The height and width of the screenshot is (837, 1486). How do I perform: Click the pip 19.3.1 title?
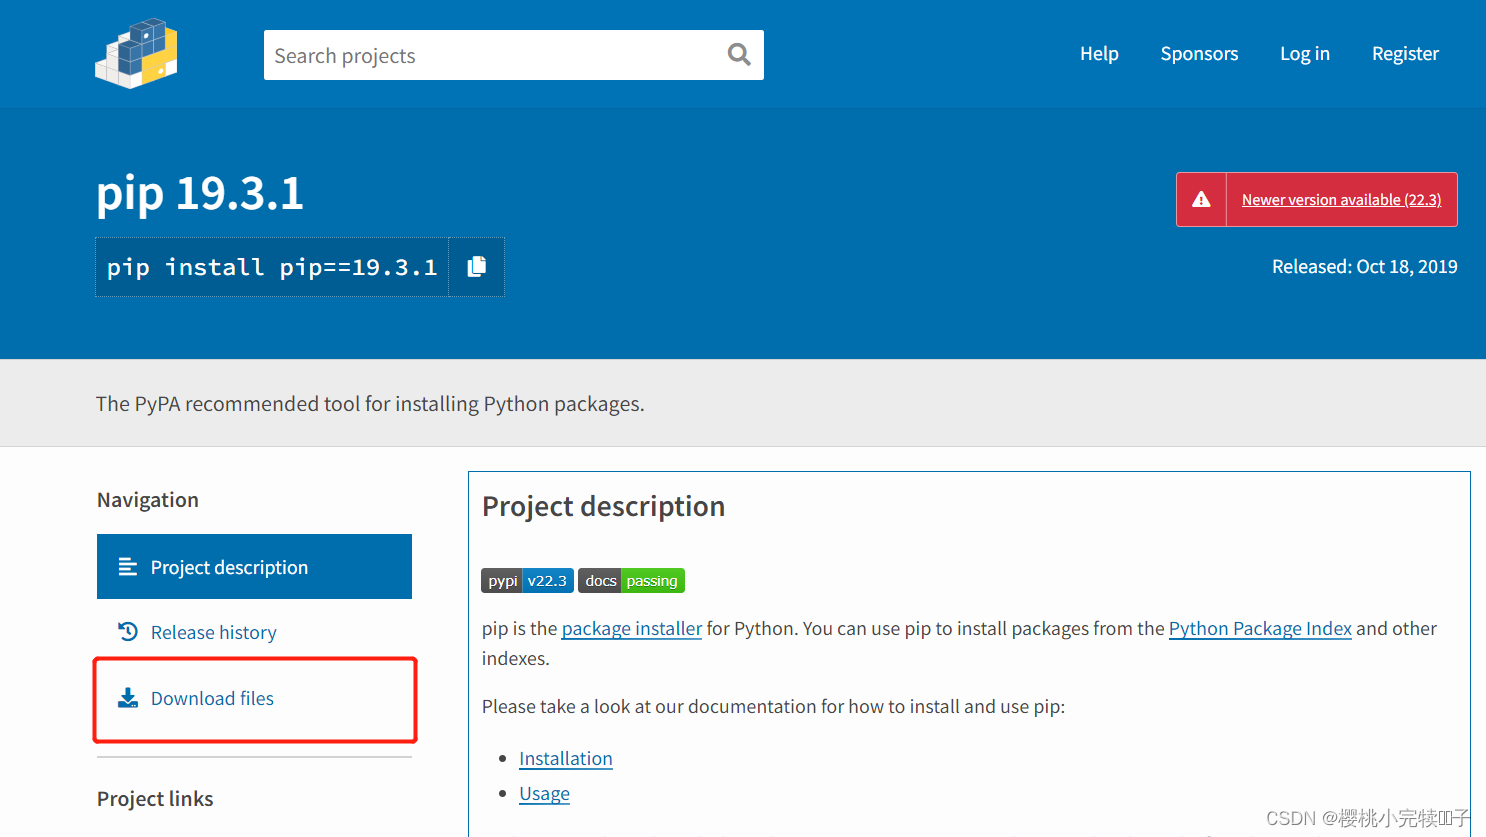200,193
